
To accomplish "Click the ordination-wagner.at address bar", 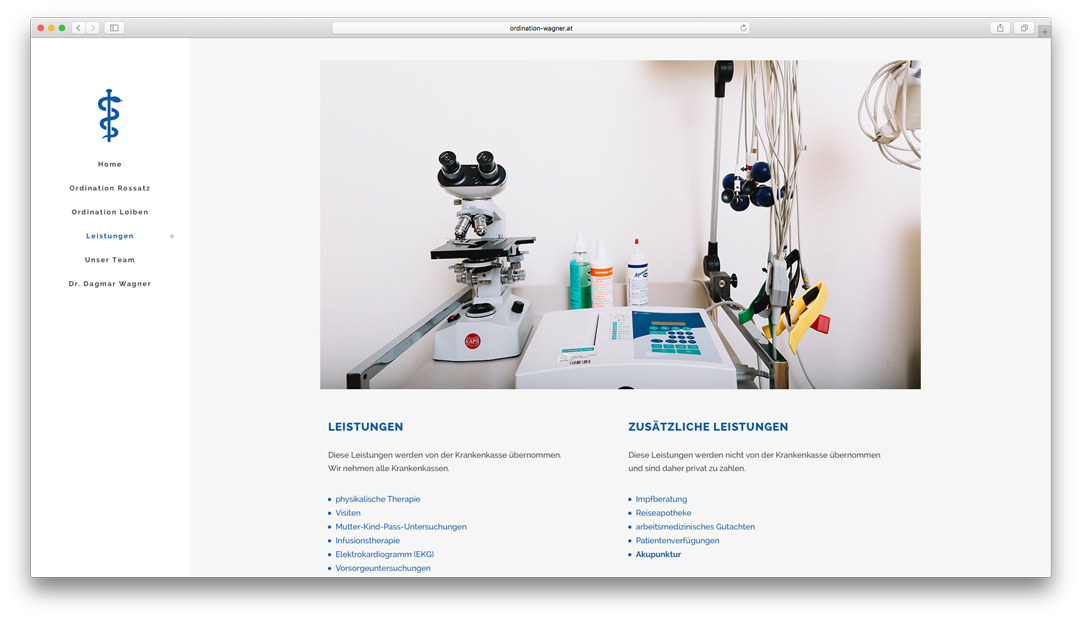I will coord(540,28).
